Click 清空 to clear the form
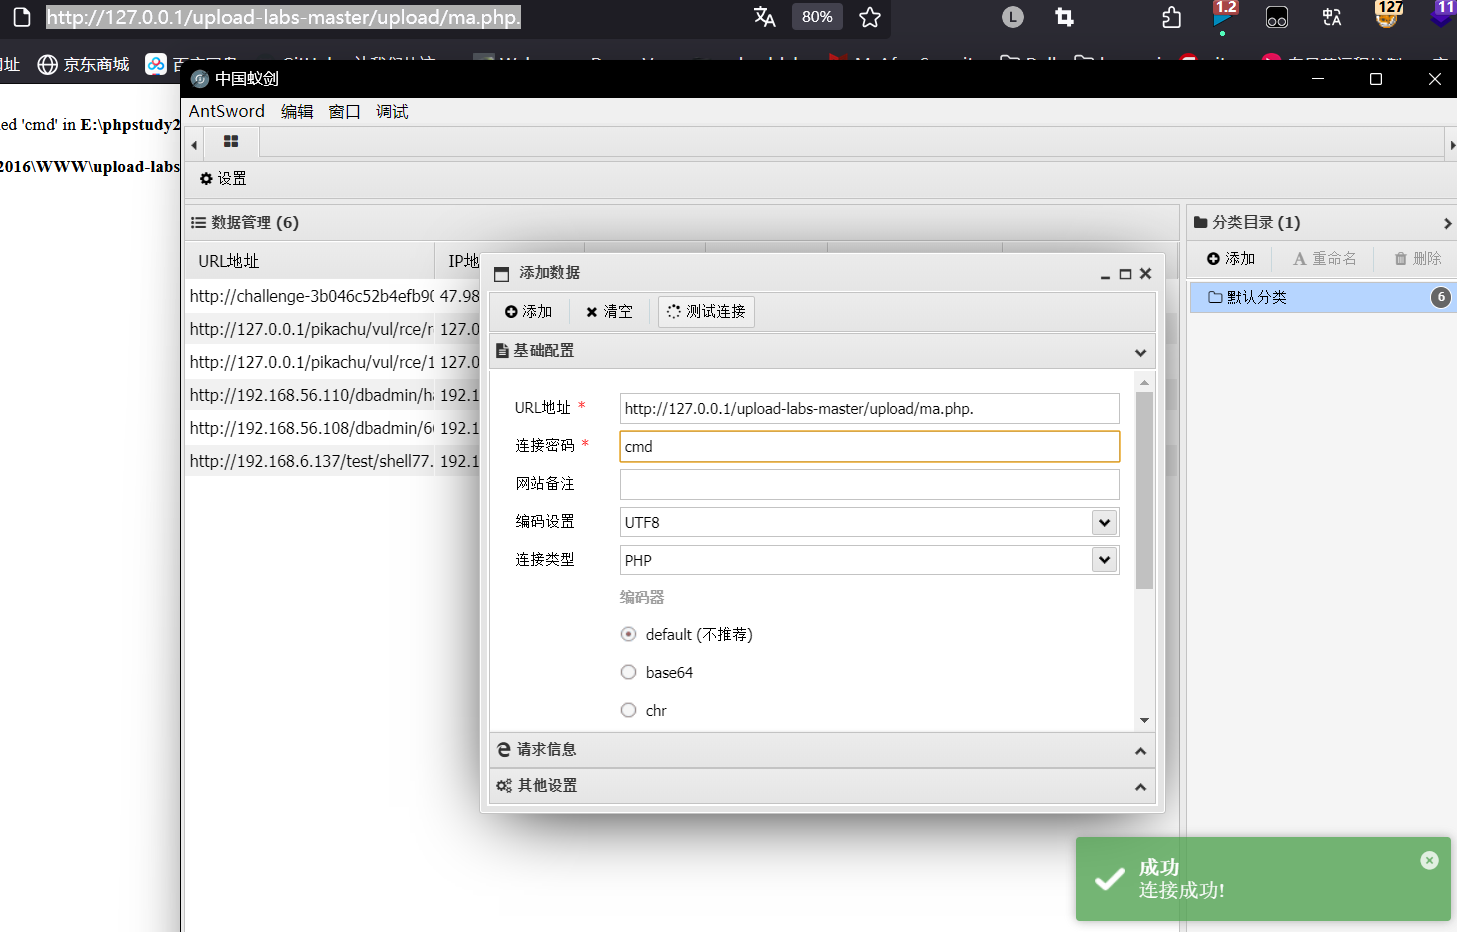1457x932 pixels. (609, 311)
